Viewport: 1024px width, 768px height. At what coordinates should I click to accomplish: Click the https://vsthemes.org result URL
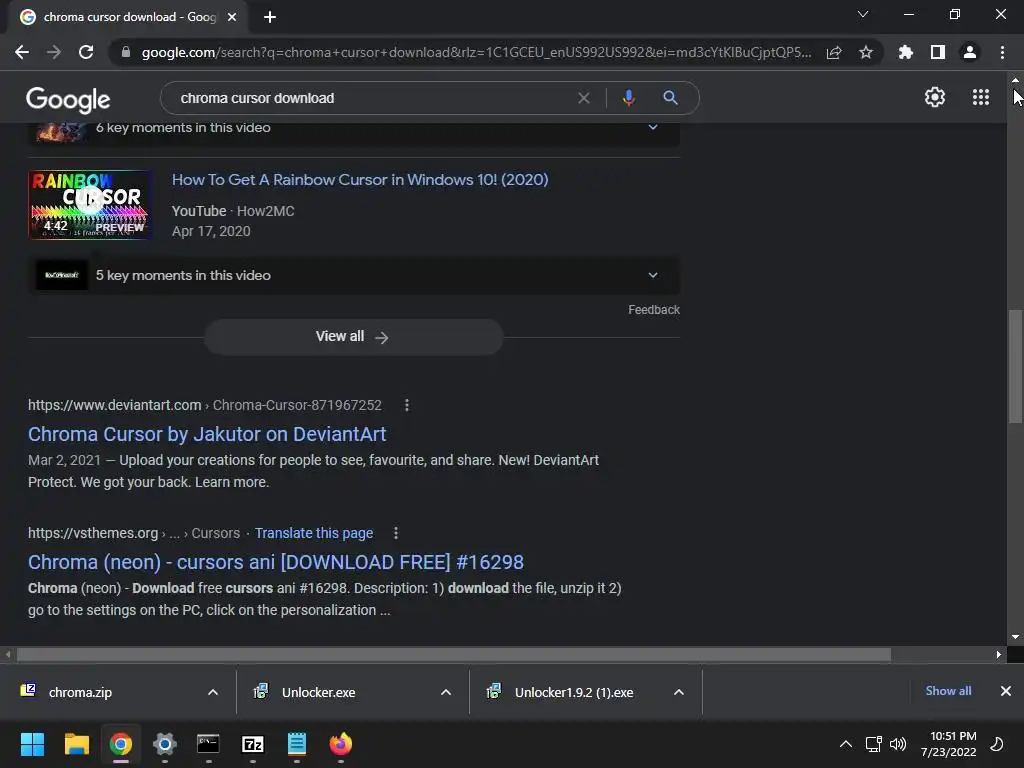coord(93,534)
